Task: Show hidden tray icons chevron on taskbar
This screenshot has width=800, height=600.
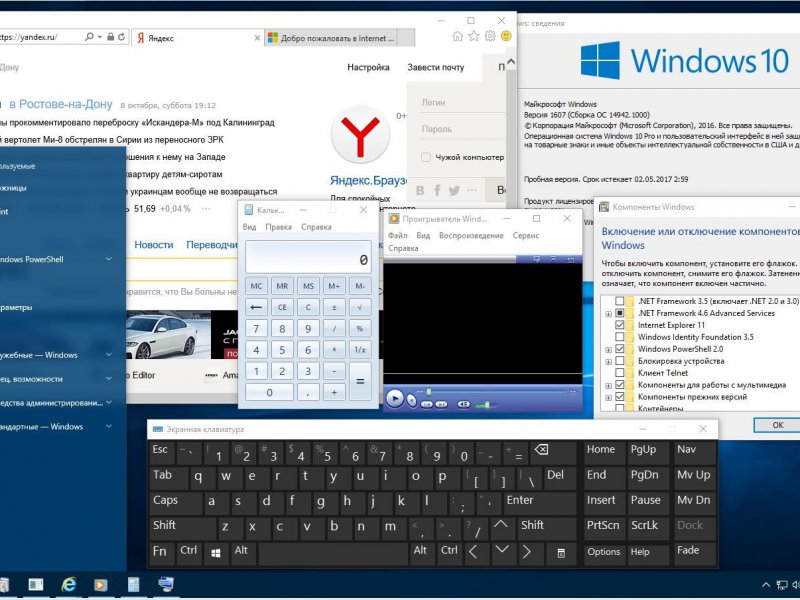Action: coord(766,585)
